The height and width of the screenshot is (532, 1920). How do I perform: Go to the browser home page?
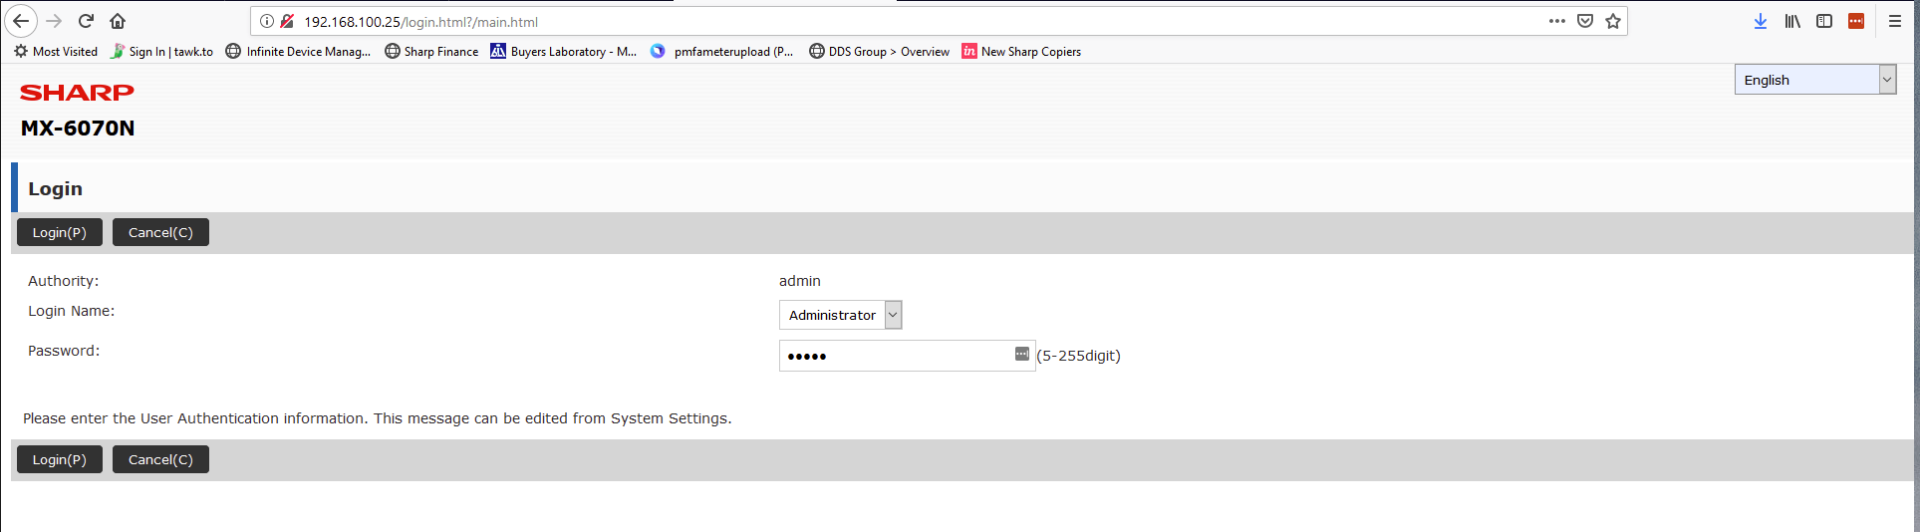(118, 21)
